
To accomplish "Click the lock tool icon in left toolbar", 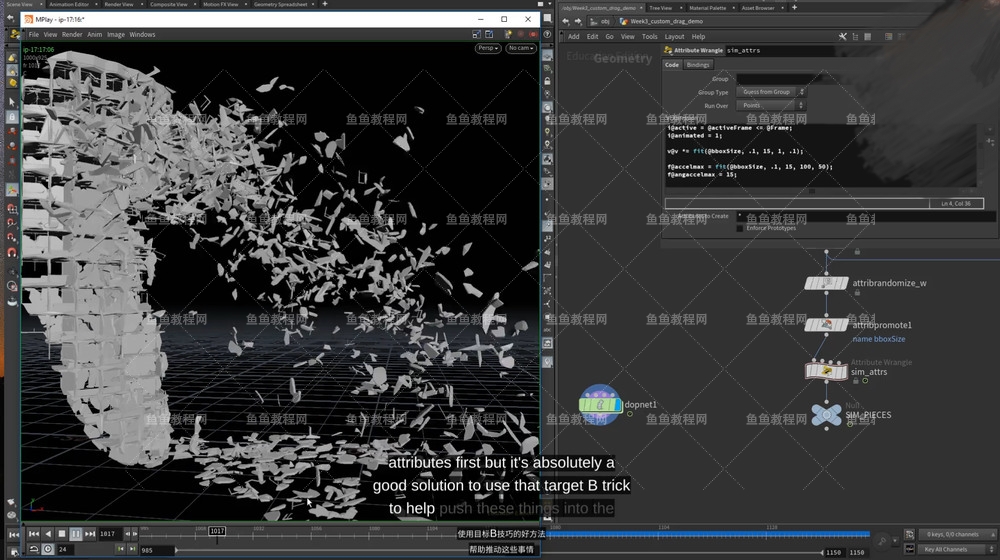I will pyautogui.click(x=12, y=117).
